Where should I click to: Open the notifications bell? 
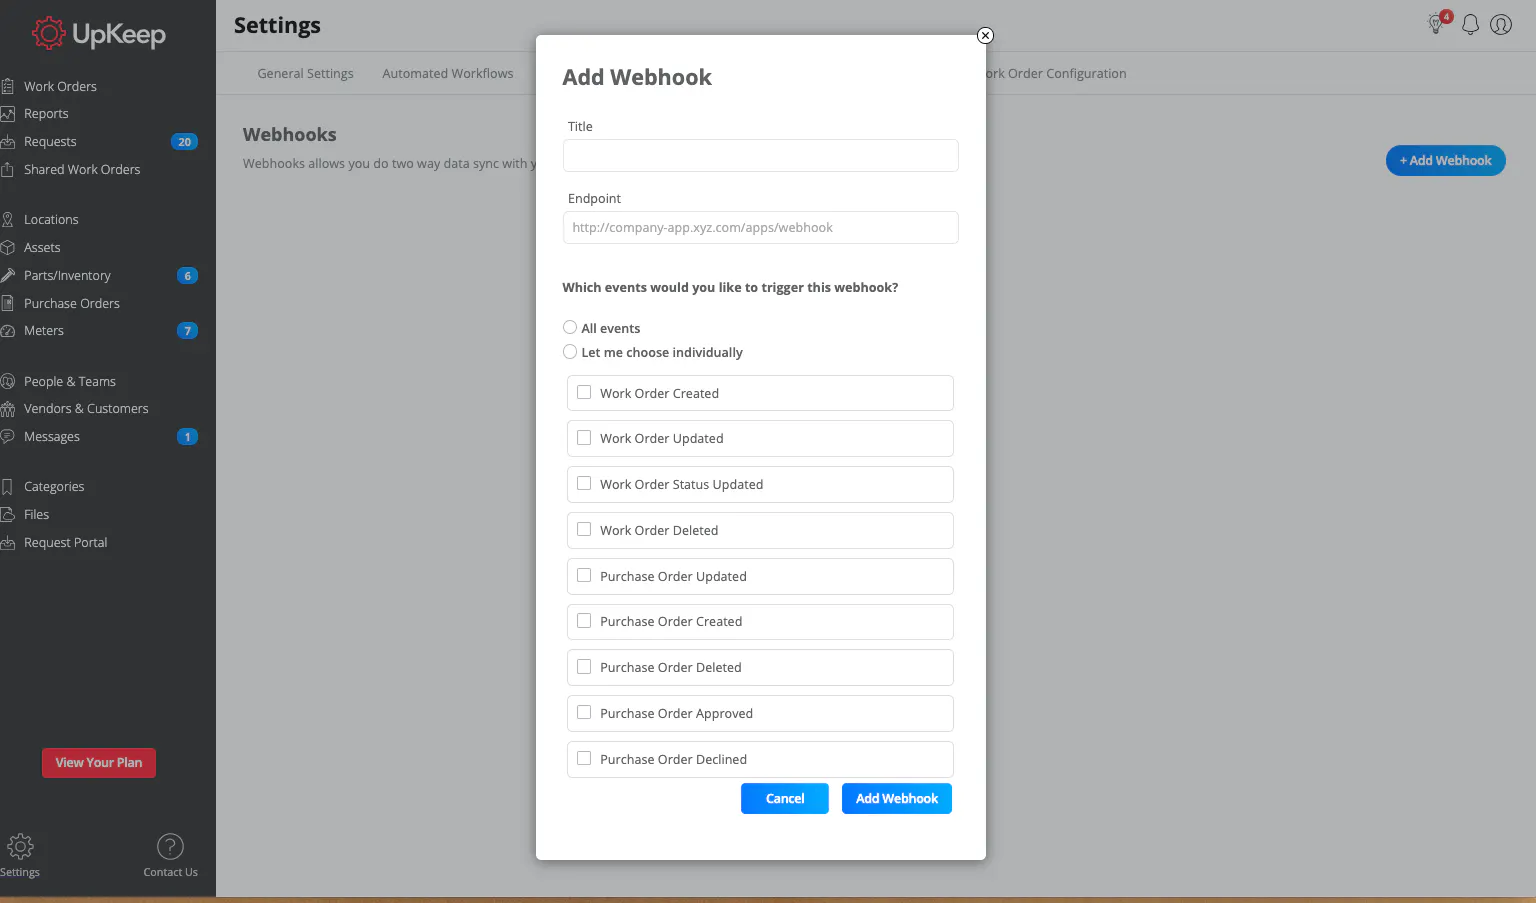[1470, 24]
